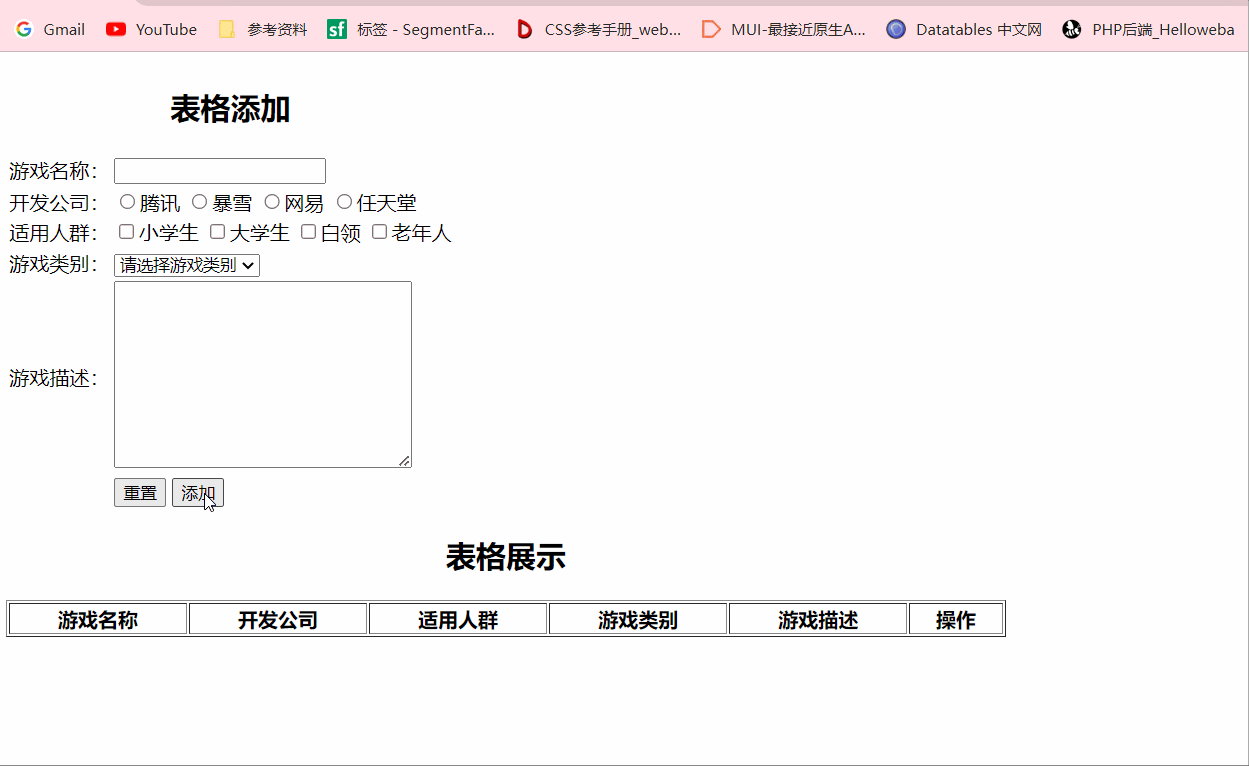Image resolution: width=1249 pixels, height=766 pixels.
Task: Tick the 大学生 checkbox
Action: click(x=217, y=232)
